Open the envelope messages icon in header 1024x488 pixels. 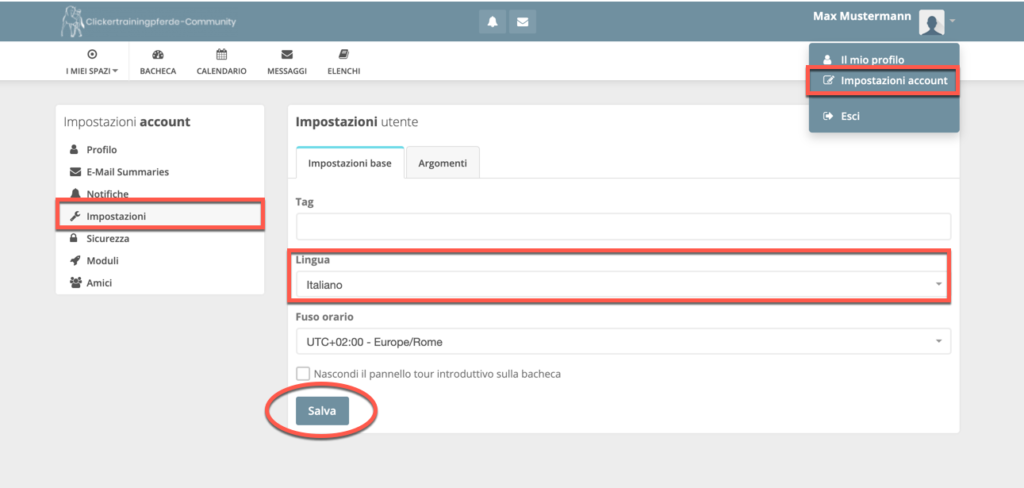coord(522,22)
